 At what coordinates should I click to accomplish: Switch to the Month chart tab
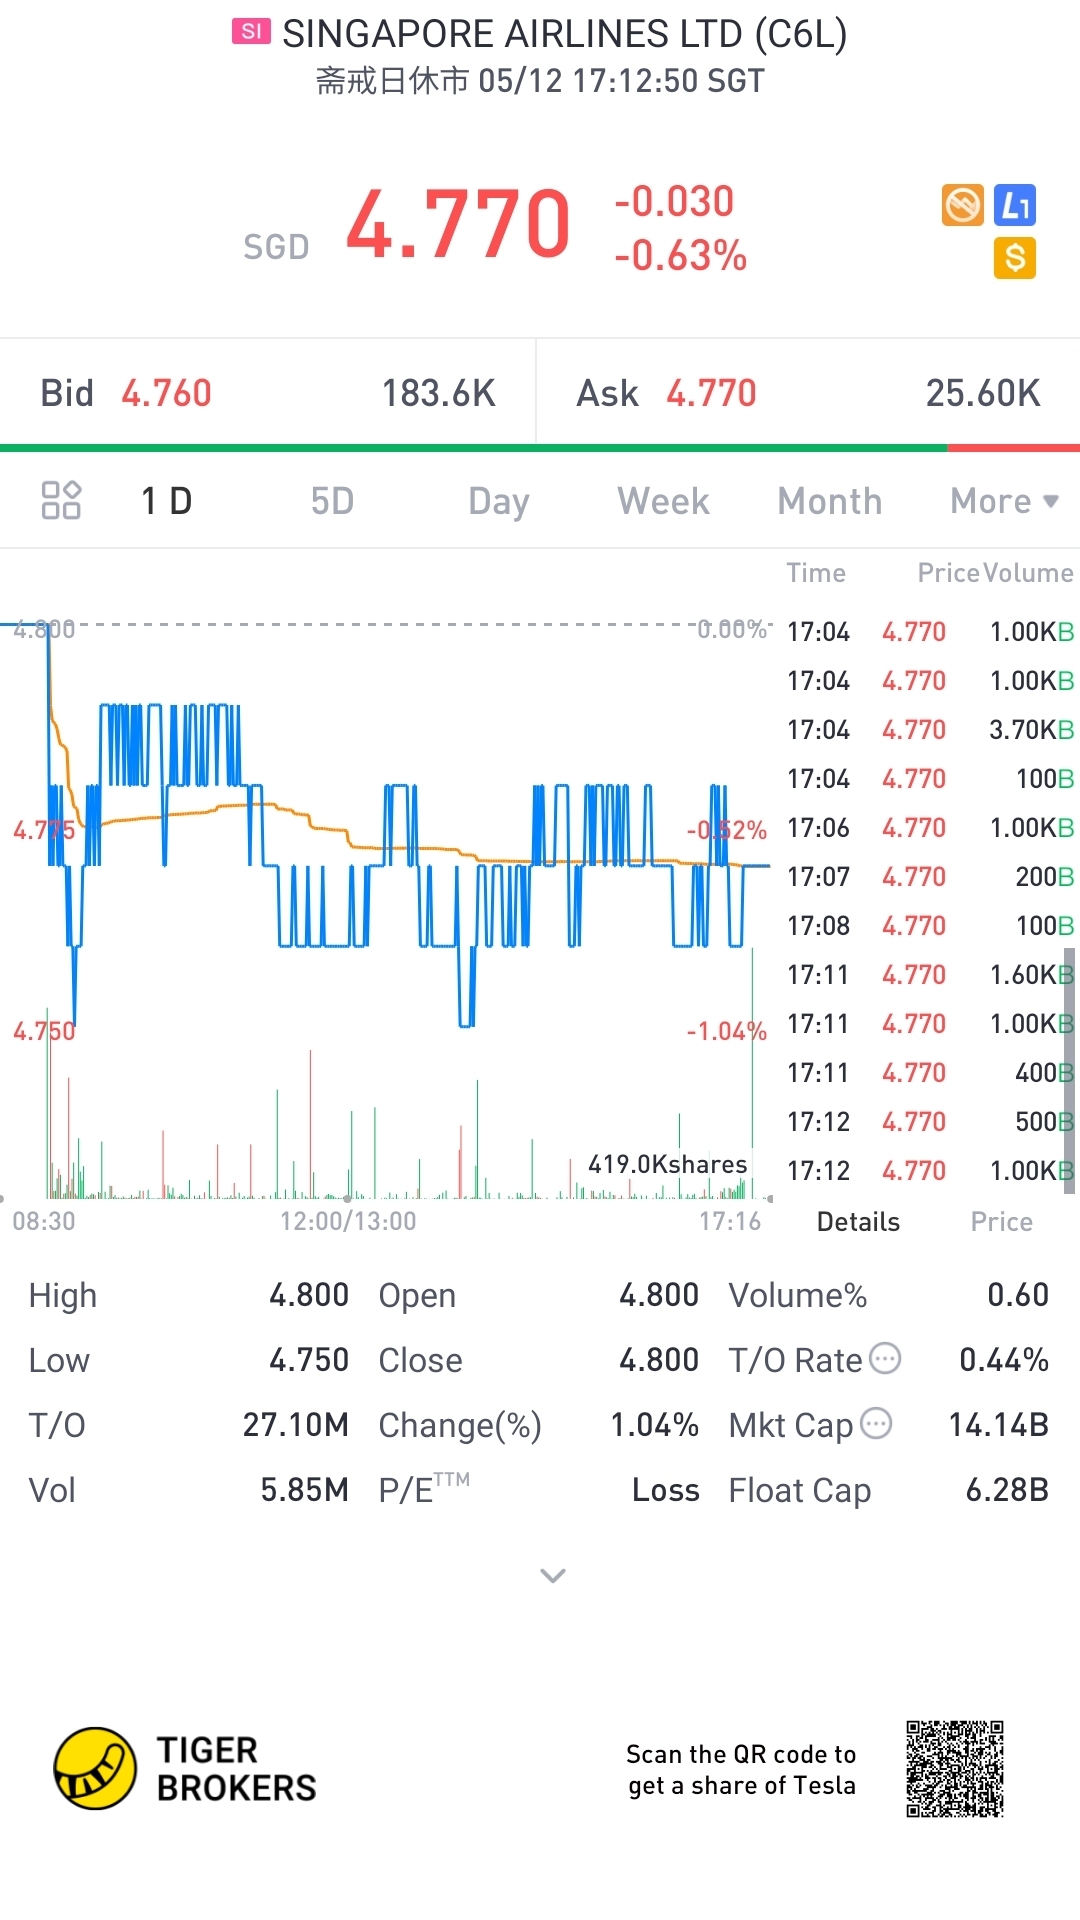pyautogui.click(x=830, y=501)
